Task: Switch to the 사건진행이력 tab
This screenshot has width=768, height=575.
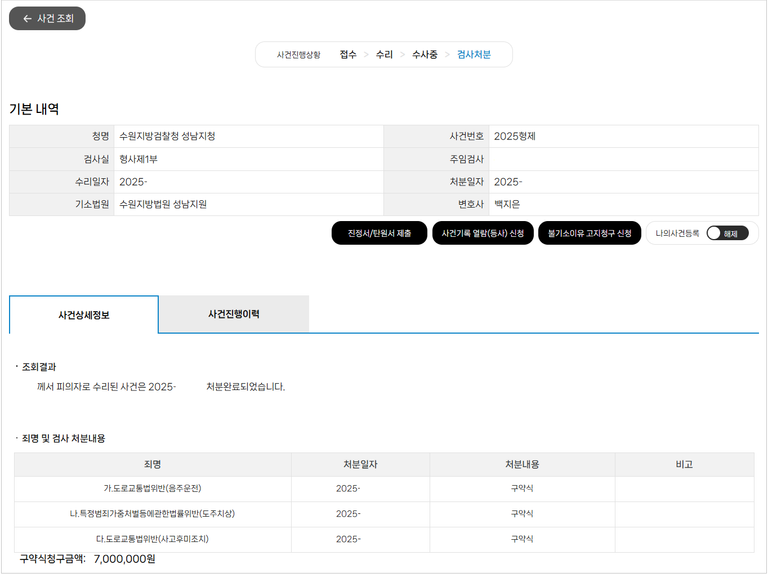Action: 233,314
